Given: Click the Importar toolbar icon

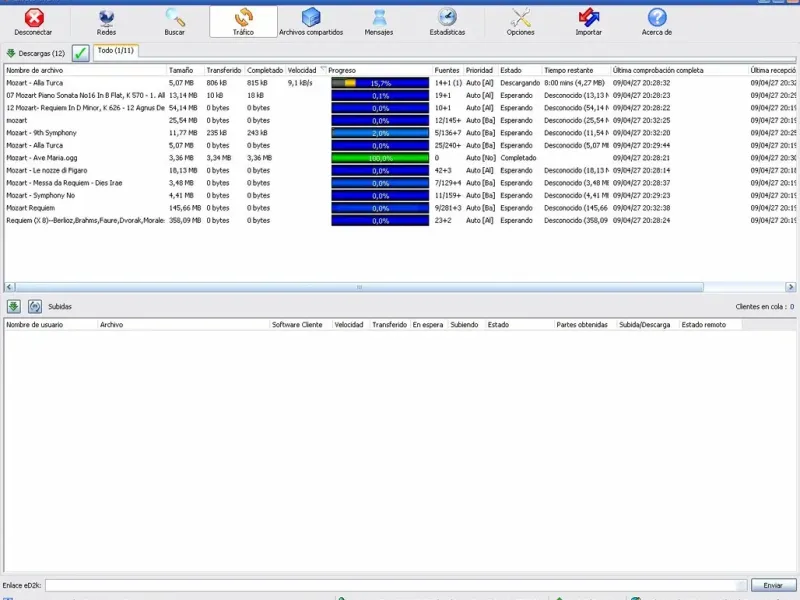Looking at the screenshot, I should pos(589,22).
